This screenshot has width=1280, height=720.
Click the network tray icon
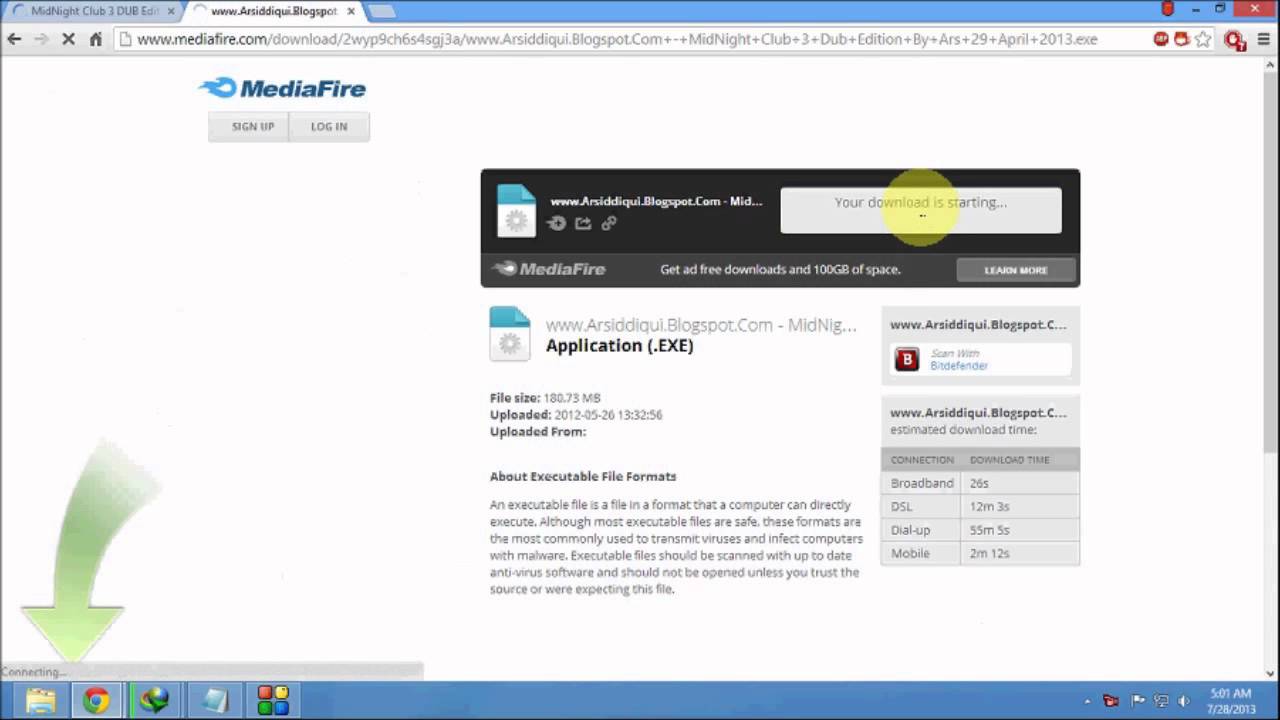click(x=1161, y=701)
